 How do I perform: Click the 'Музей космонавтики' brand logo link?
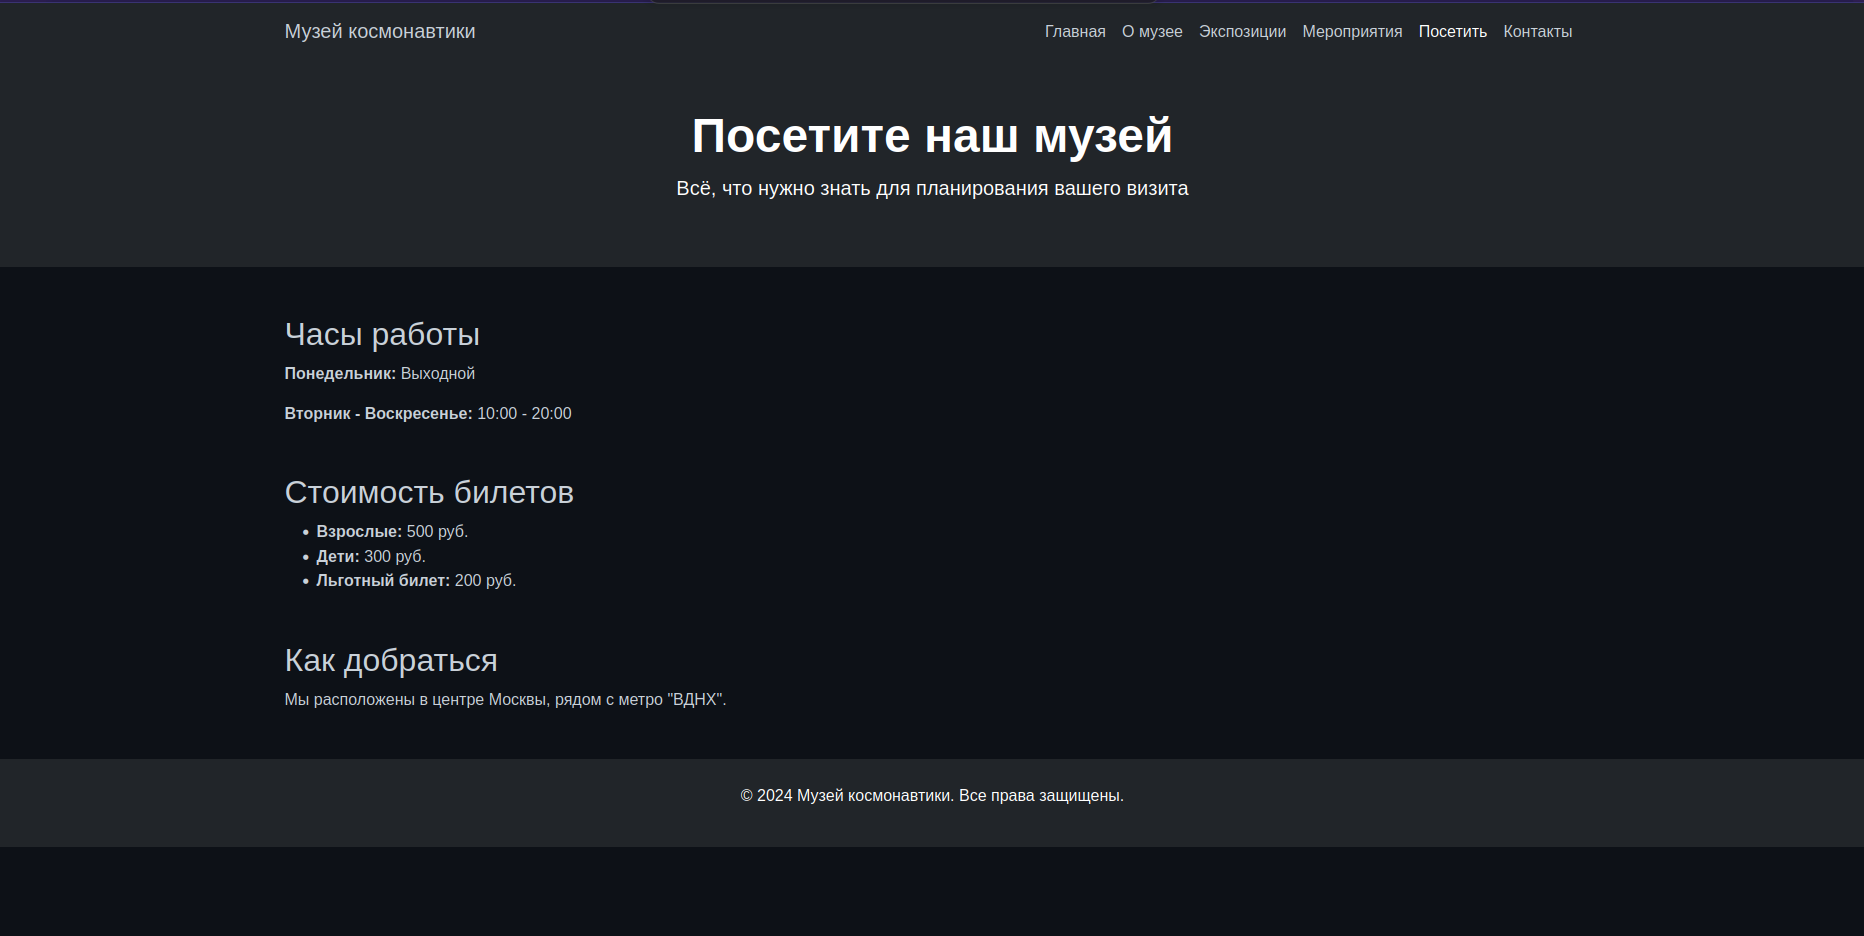pos(380,32)
